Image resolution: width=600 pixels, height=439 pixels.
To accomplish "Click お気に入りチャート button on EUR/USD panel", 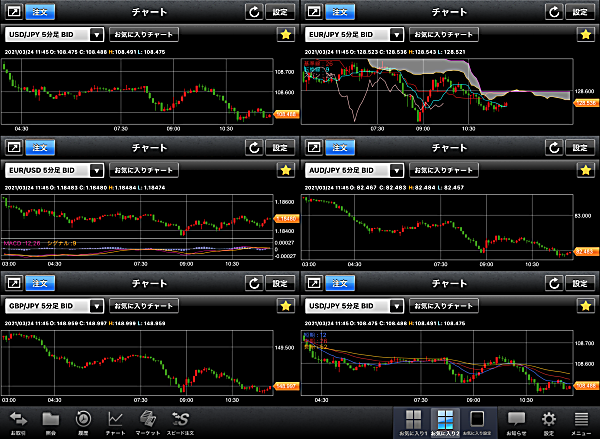I will pyautogui.click(x=144, y=170).
